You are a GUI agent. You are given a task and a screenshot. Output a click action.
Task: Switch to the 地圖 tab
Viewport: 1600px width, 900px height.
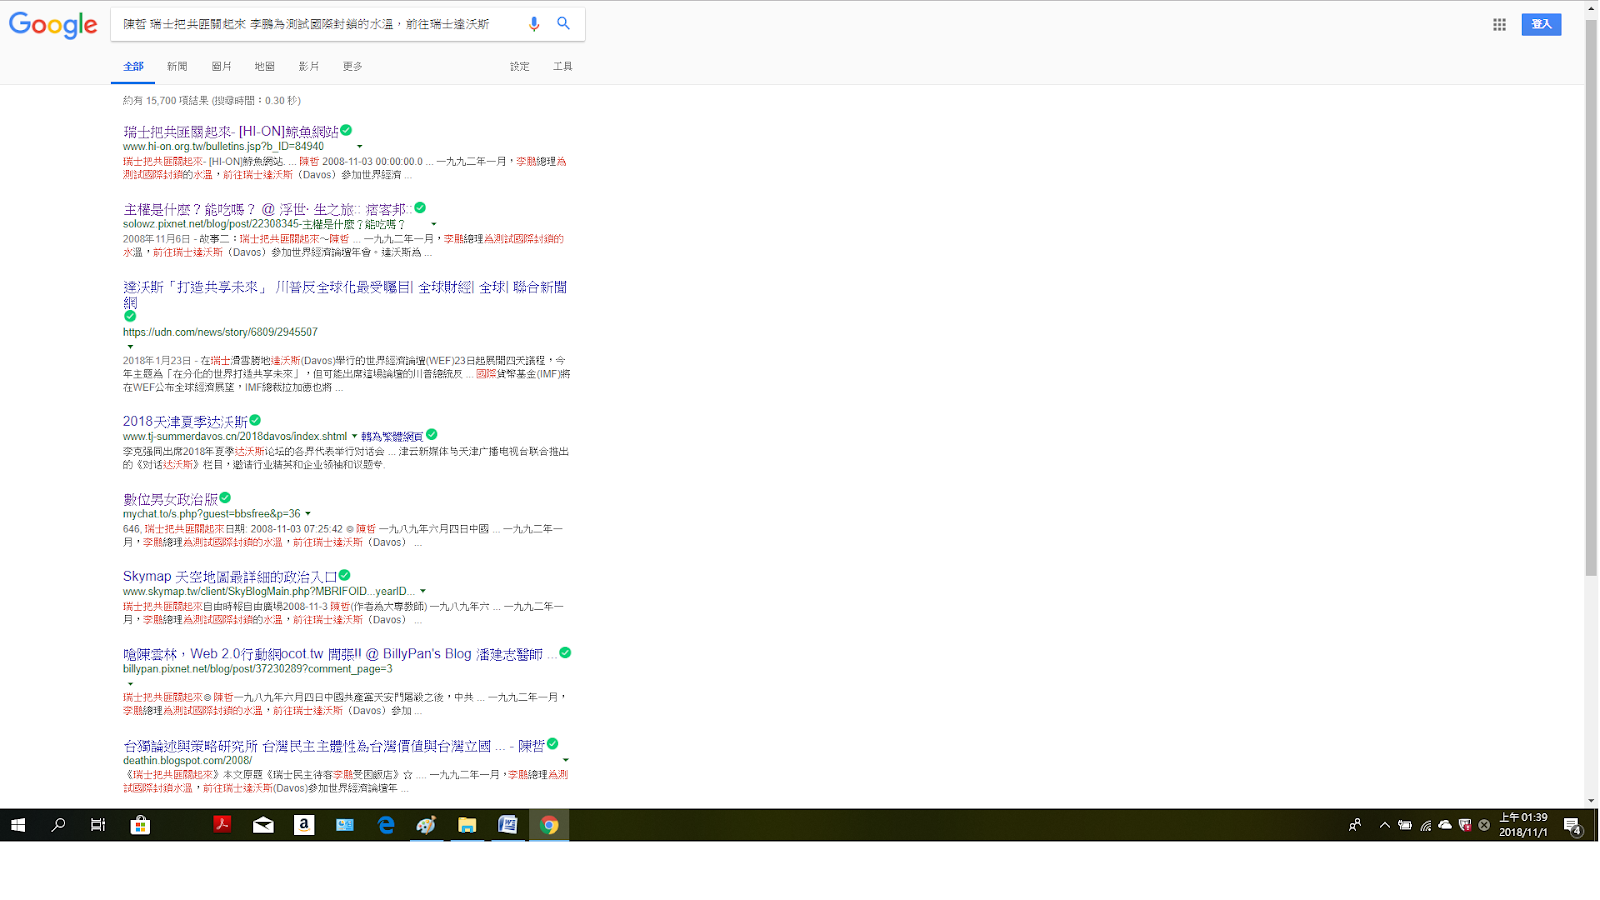click(x=264, y=66)
